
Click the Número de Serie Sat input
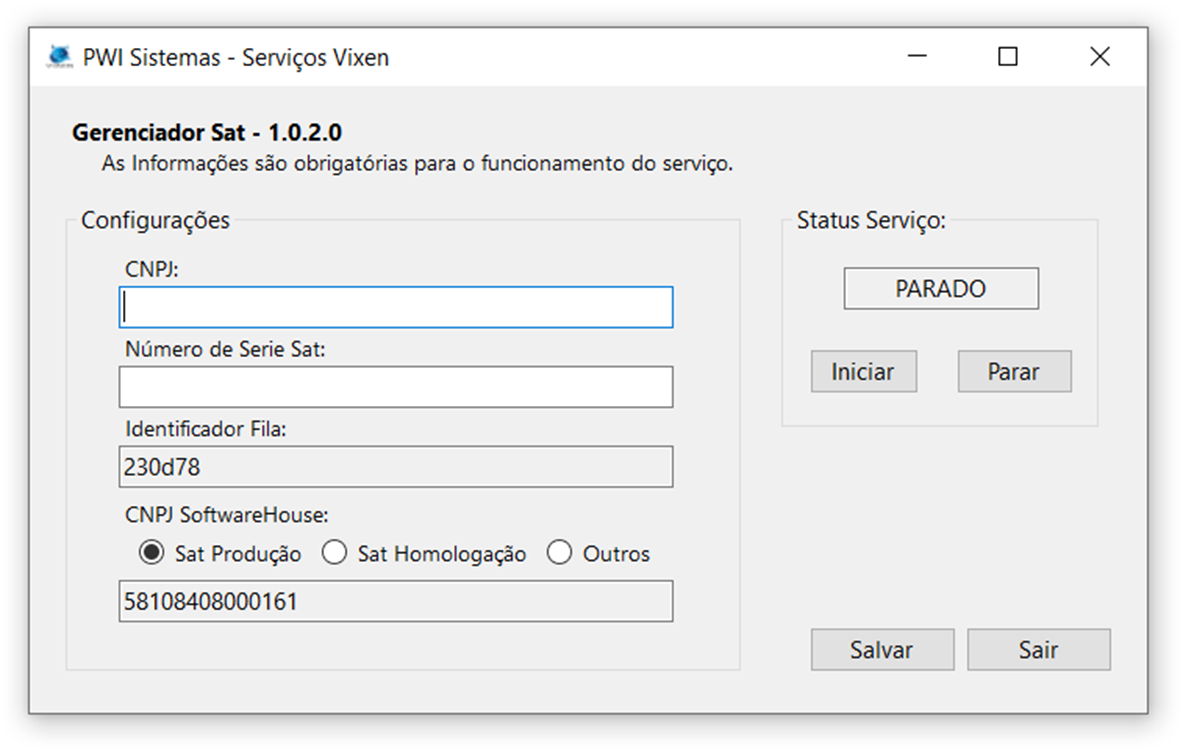point(395,387)
